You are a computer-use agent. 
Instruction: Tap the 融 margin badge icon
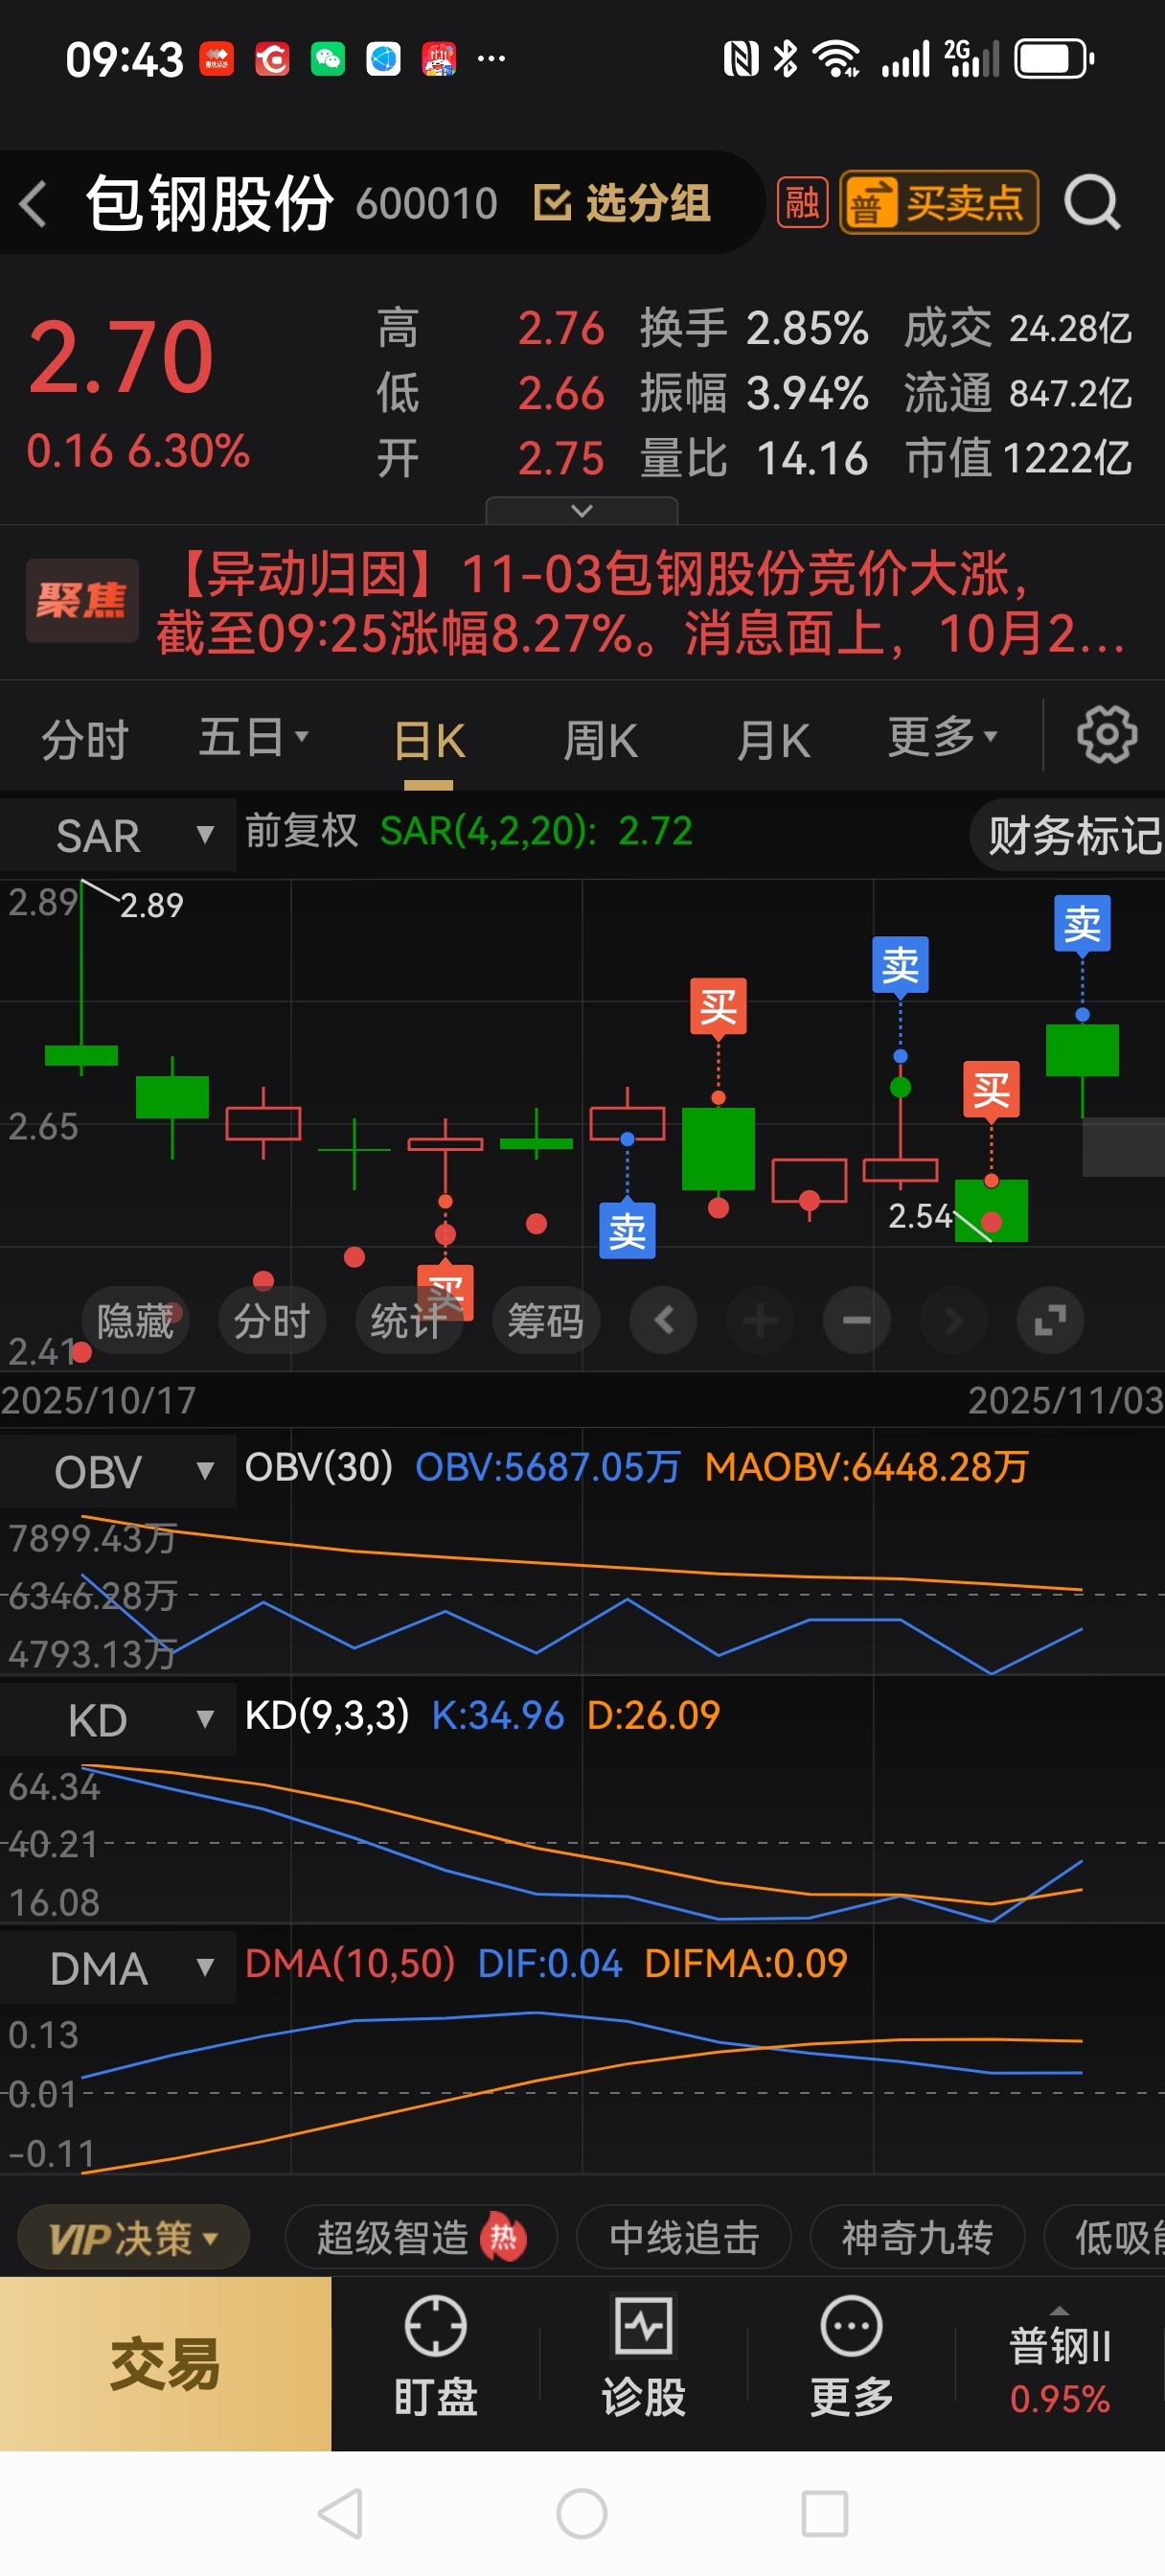coord(802,203)
